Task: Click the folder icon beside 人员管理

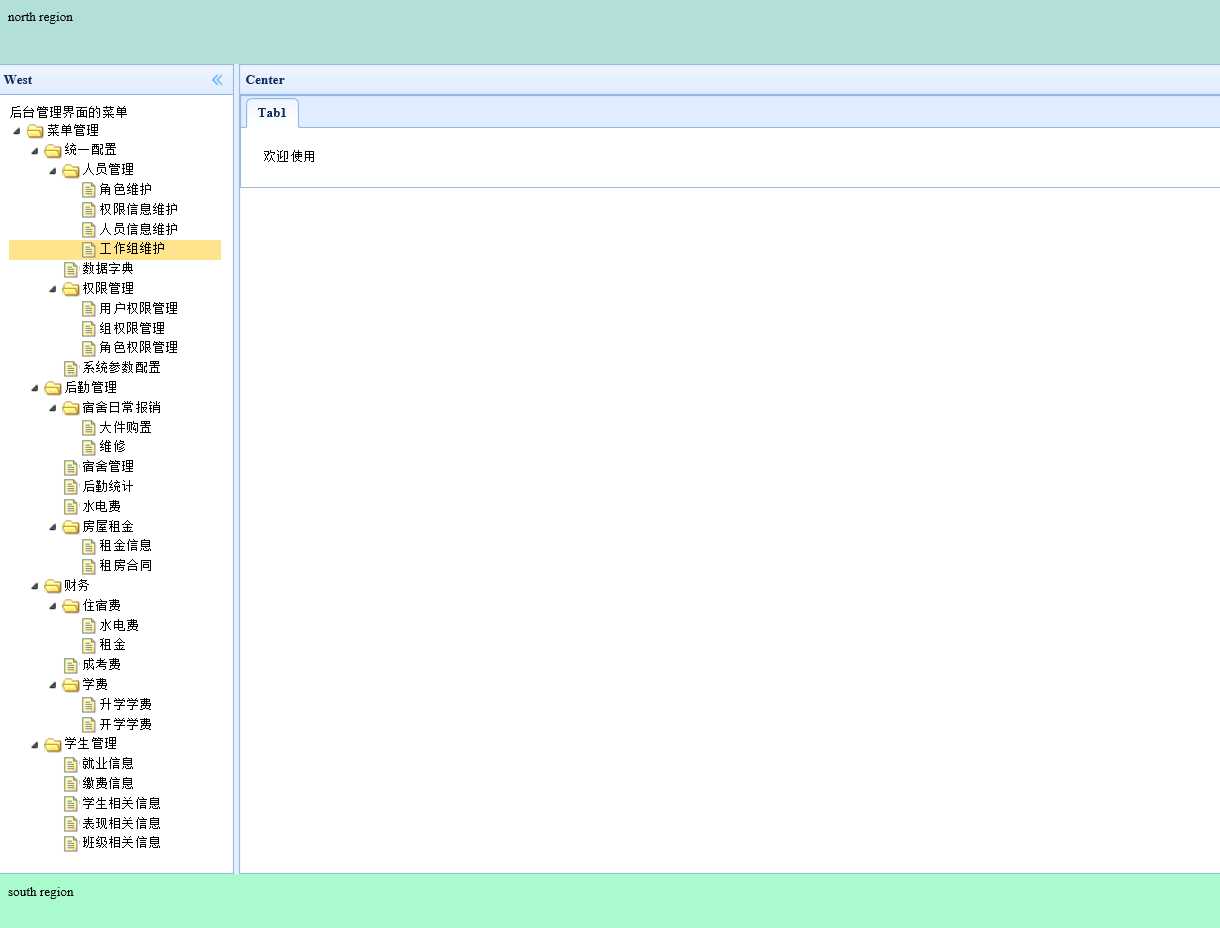Action: [x=70, y=170]
